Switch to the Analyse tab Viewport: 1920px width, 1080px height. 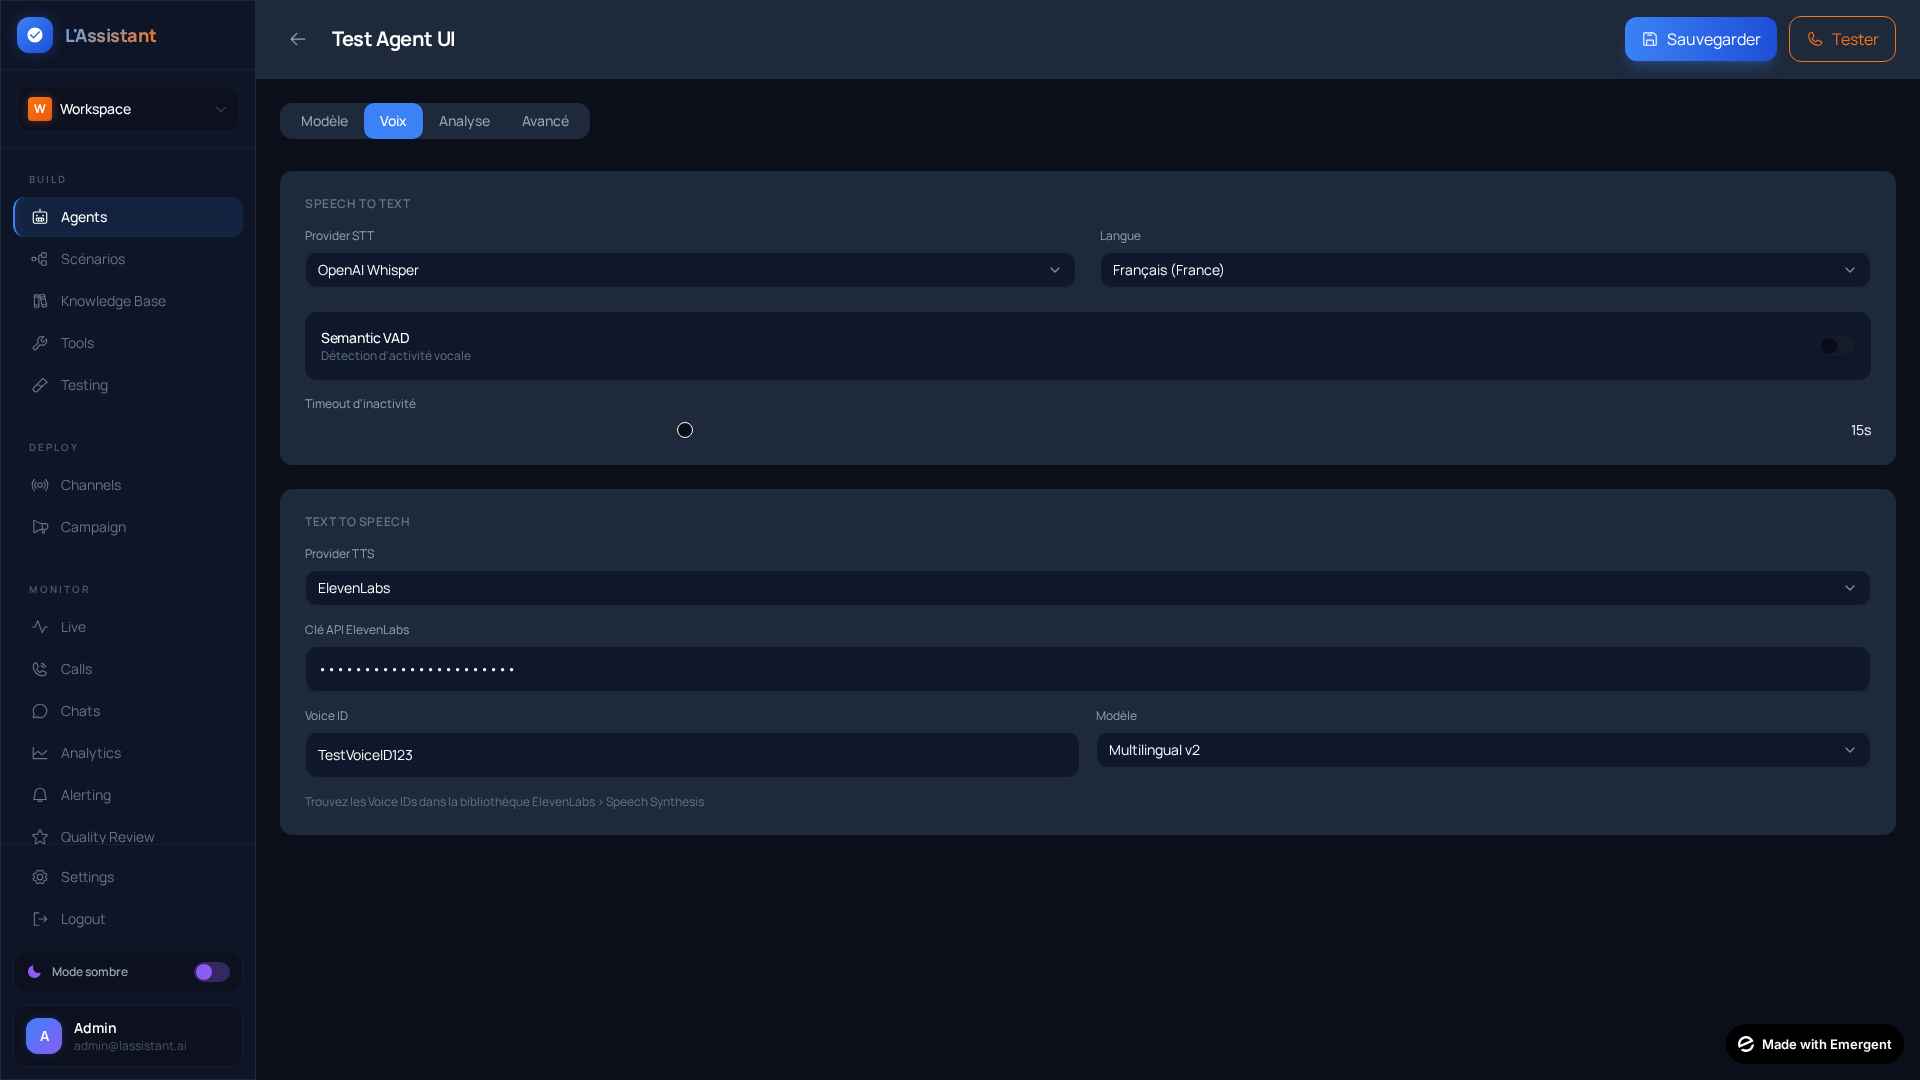(x=464, y=121)
